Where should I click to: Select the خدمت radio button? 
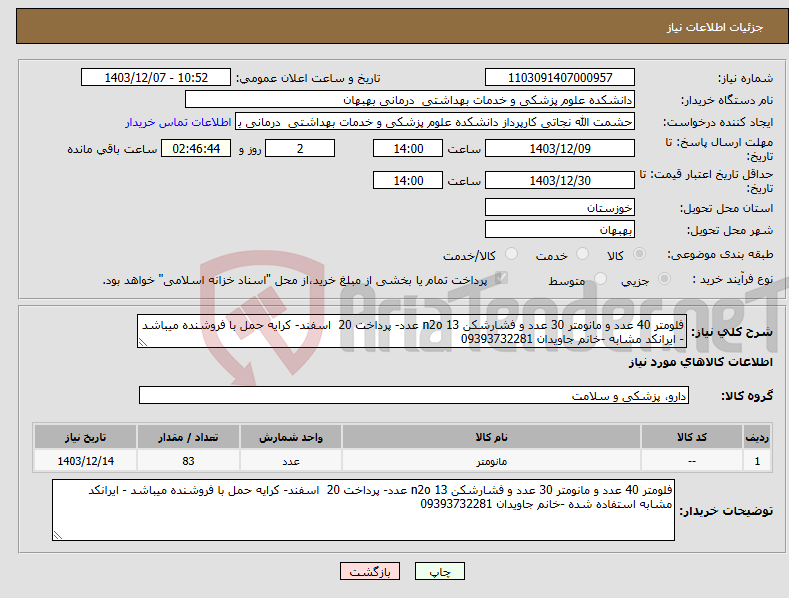pos(582,254)
